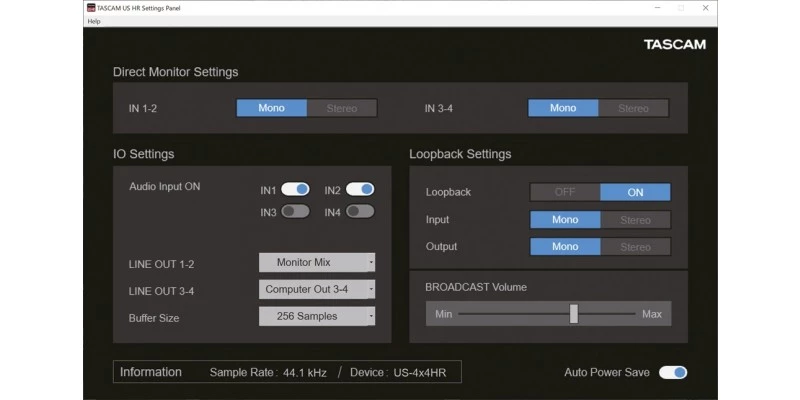This screenshot has width=800, height=400.
Task: Set IN 3-4 direct monitor to Stereo
Action: [x=633, y=108]
